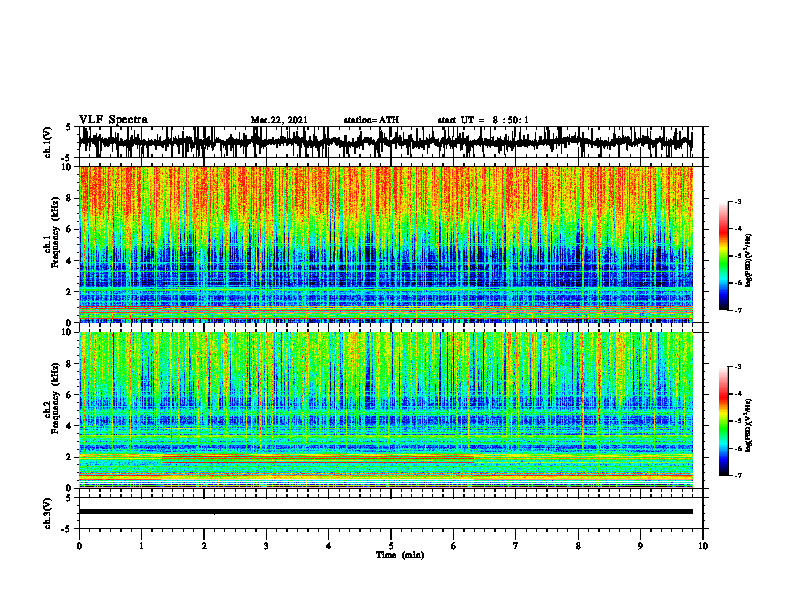
Task: Click the "9" tick on the time axis
Action: click(640, 546)
